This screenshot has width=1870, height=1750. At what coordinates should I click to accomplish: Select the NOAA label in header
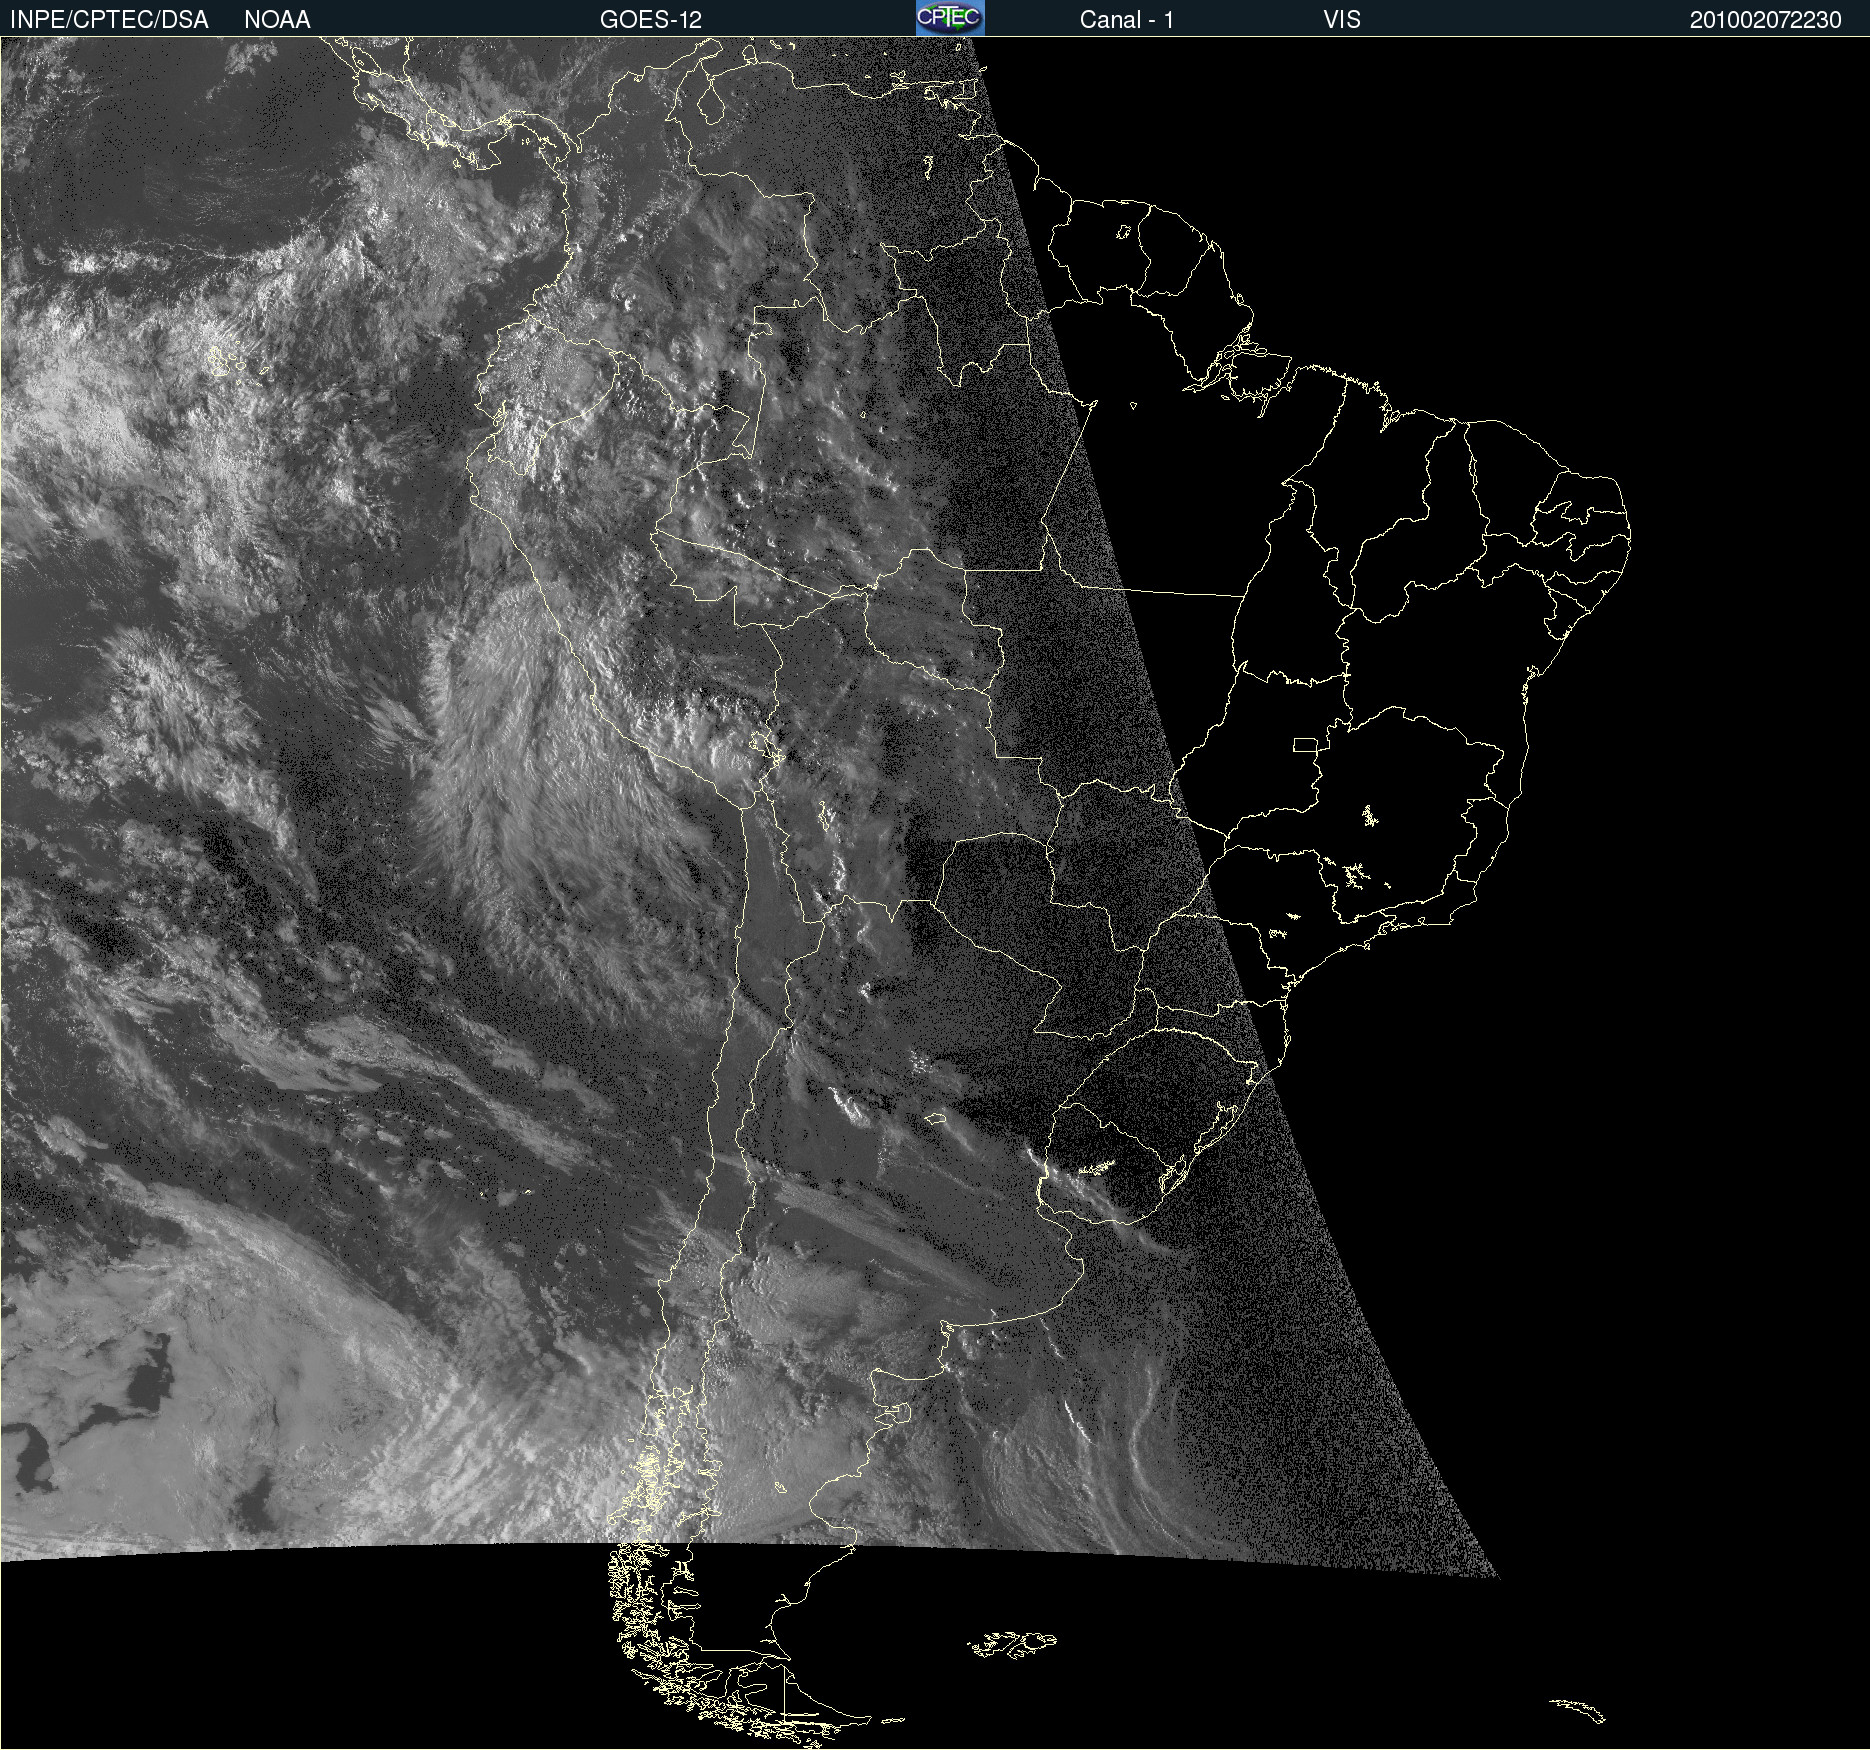coord(277,20)
